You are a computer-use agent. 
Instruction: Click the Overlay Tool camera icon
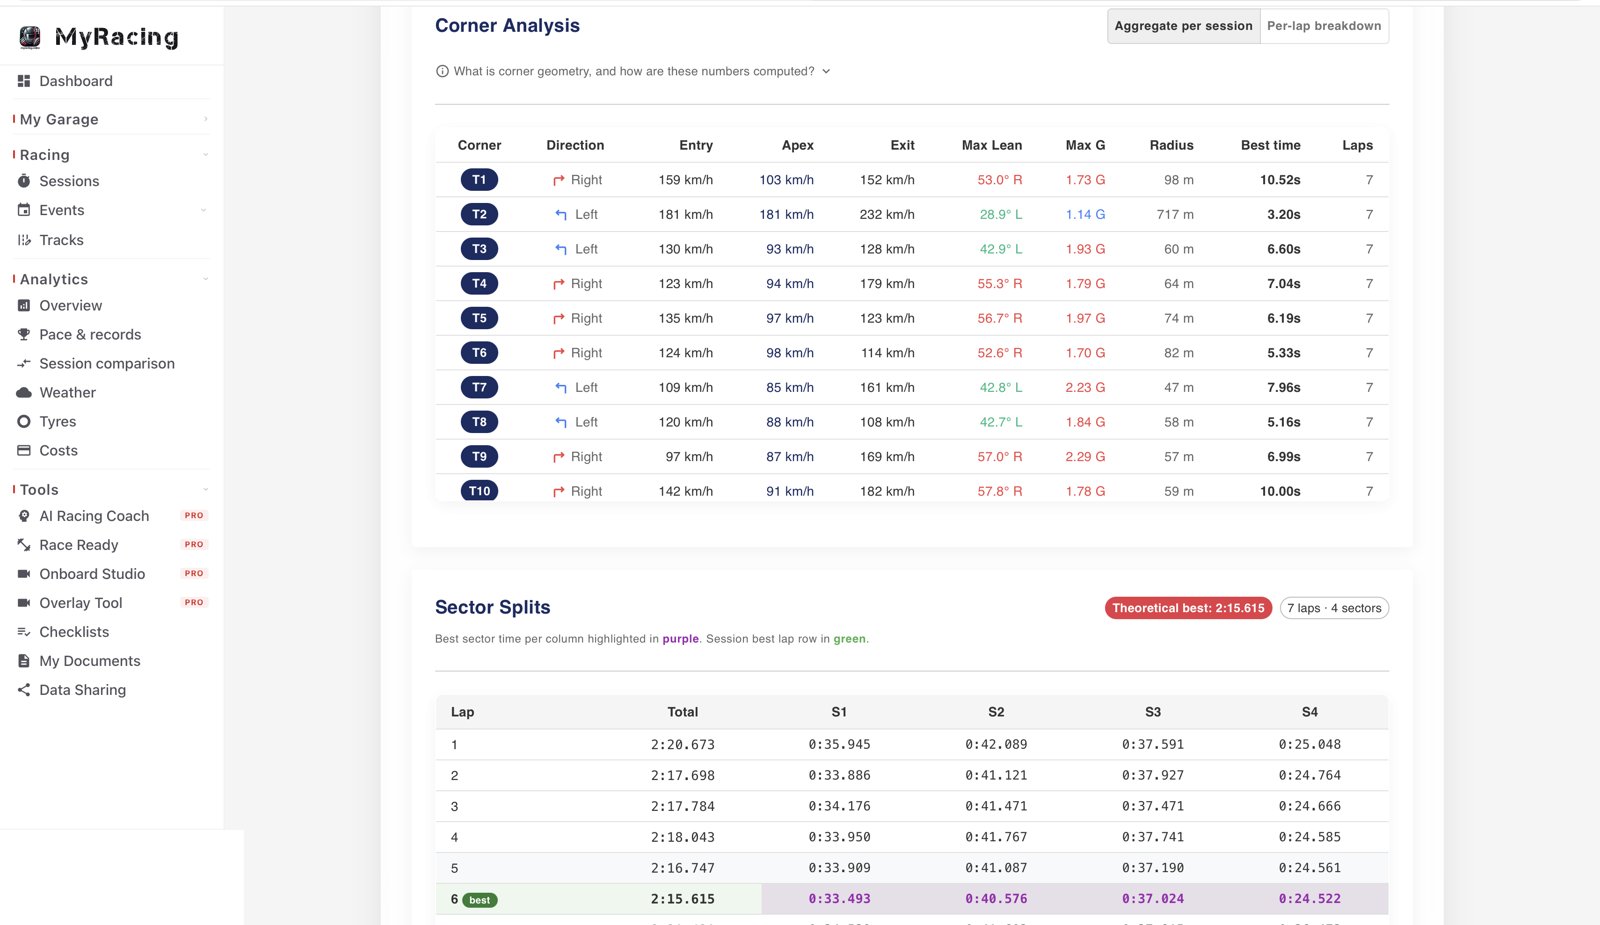[x=24, y=603]
